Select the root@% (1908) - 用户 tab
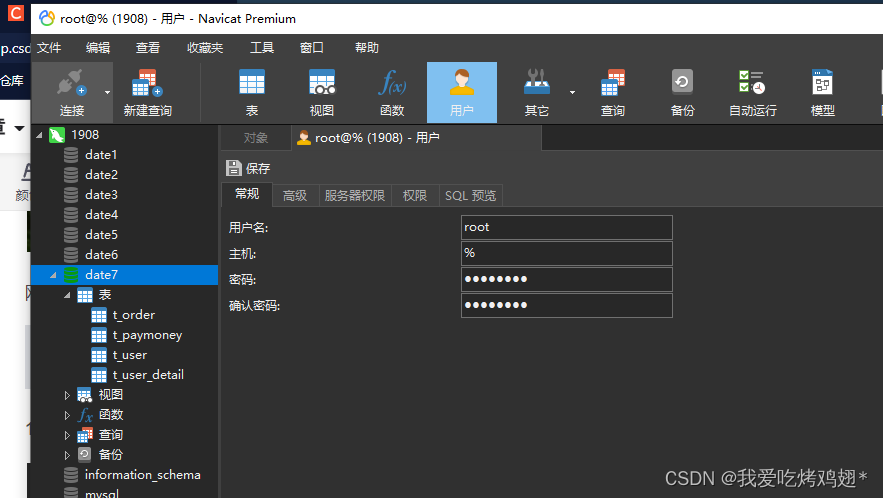The width and height of the screenshot is (883, 498). (x=417, y=138)
